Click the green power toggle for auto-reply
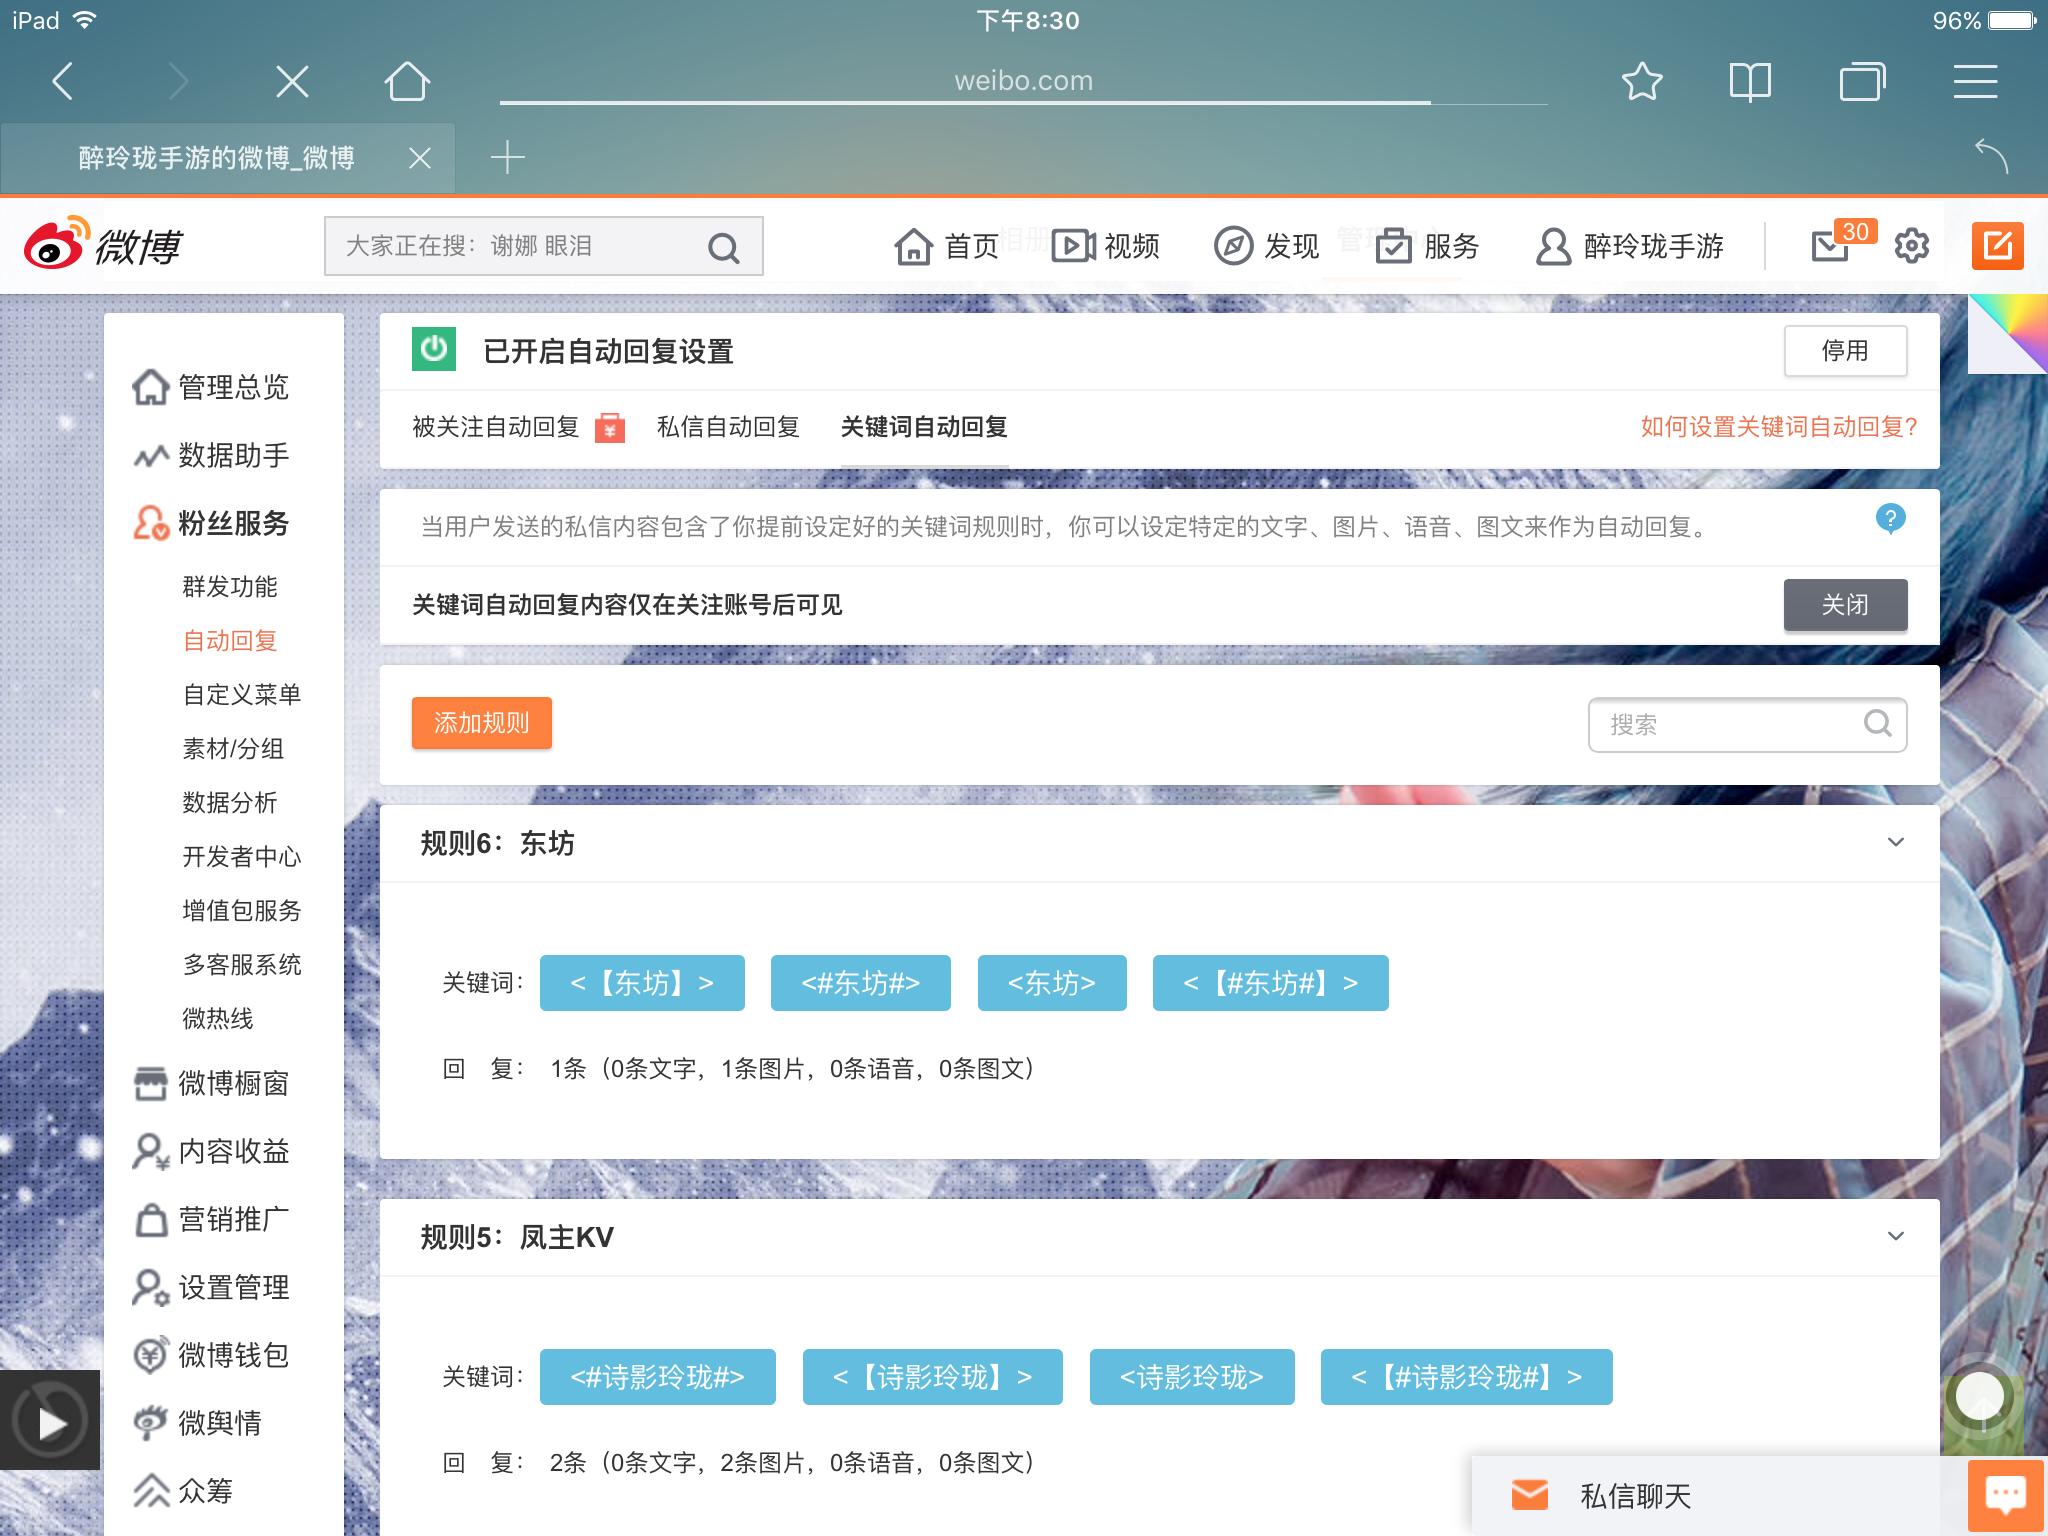Image resolution: width=2048 pixels, height=1536 pixels. click(x=432, y=351)
